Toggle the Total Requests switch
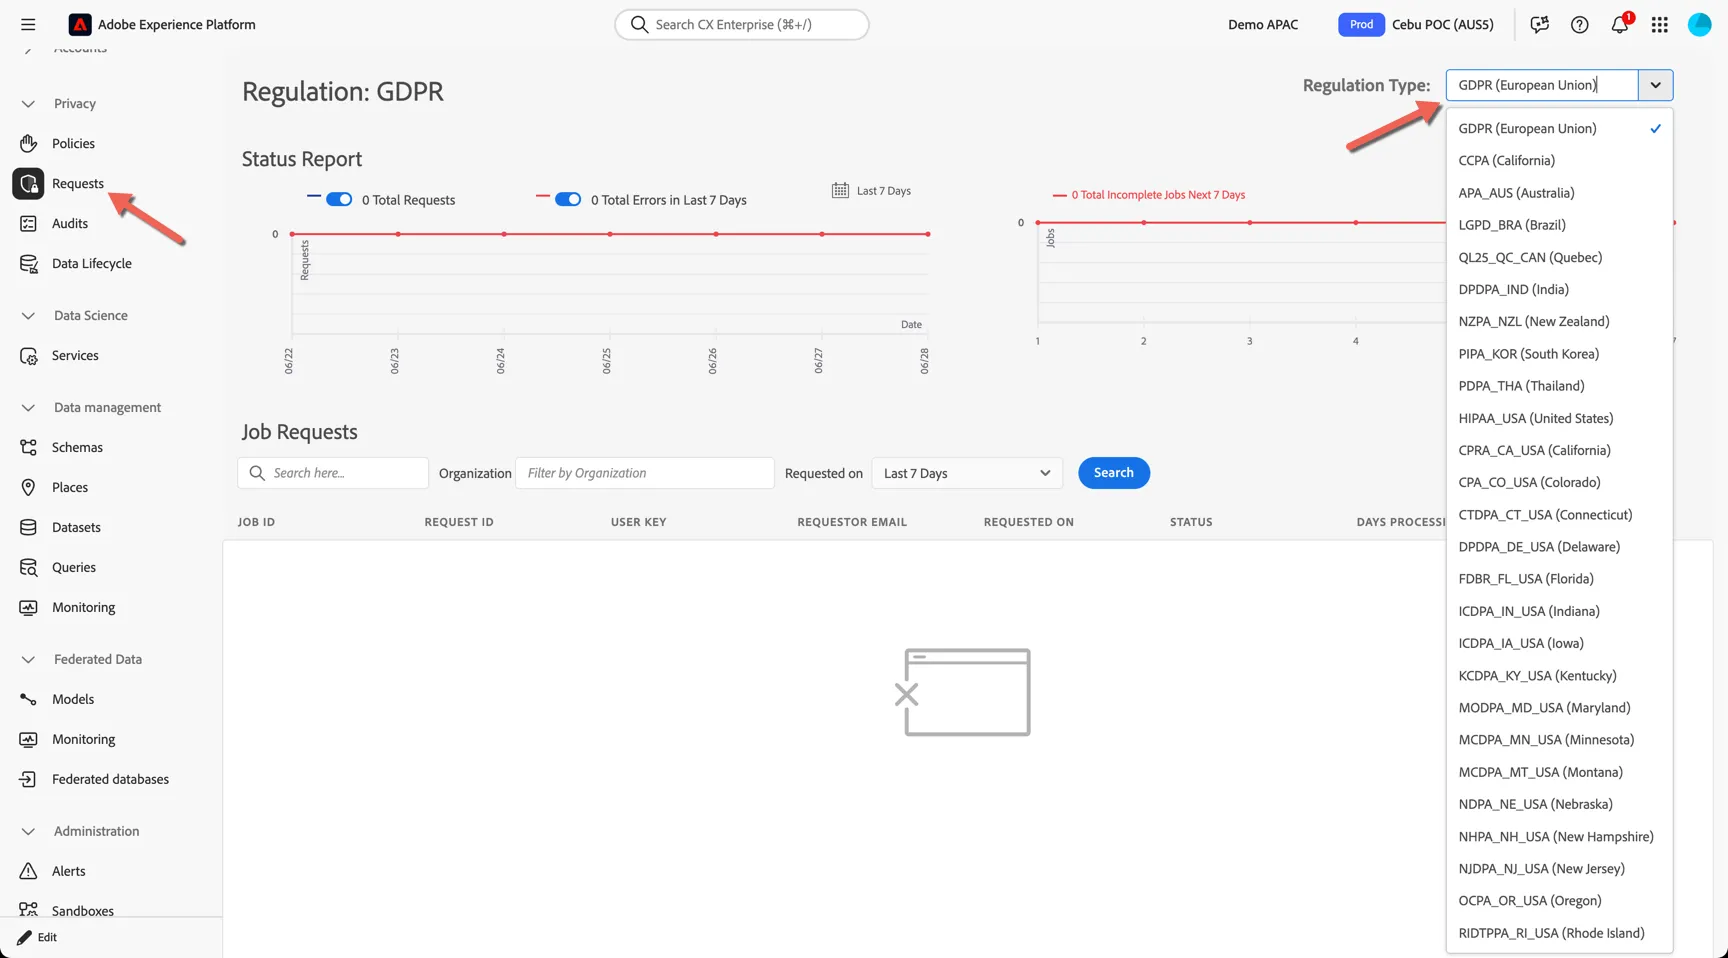Viewport: 1728px width, 958px height. point(339,199)
